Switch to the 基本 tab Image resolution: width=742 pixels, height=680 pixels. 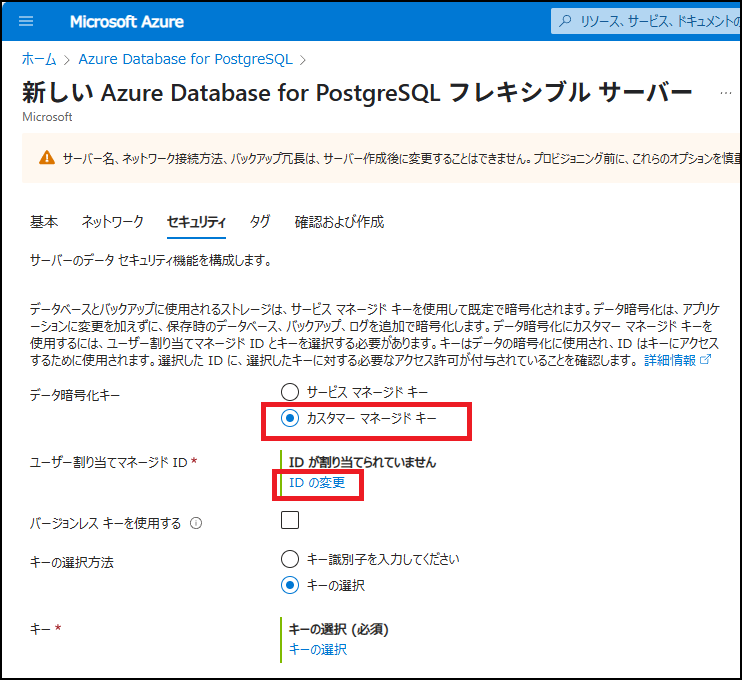tap(44, 221)
